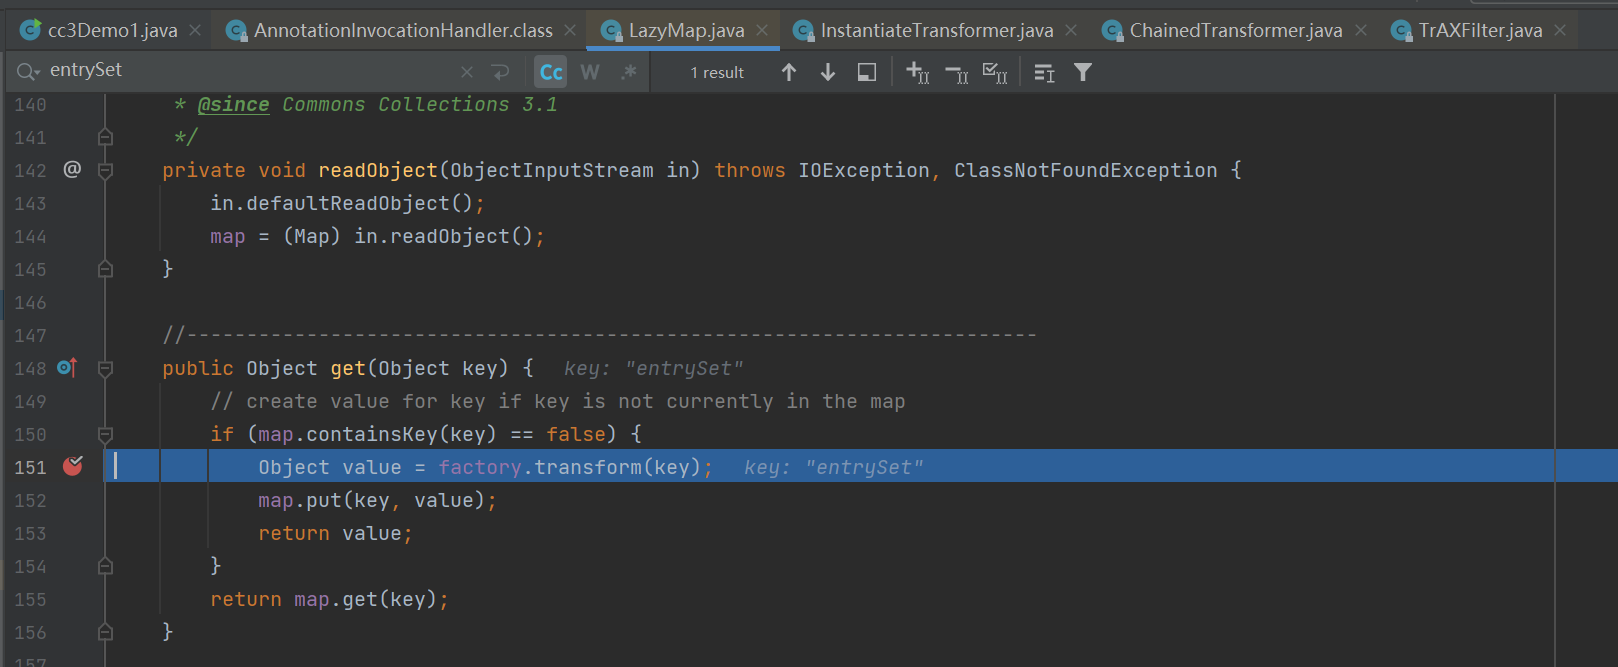
Task: Toggle Match Case search option
Action: (551, 72)
